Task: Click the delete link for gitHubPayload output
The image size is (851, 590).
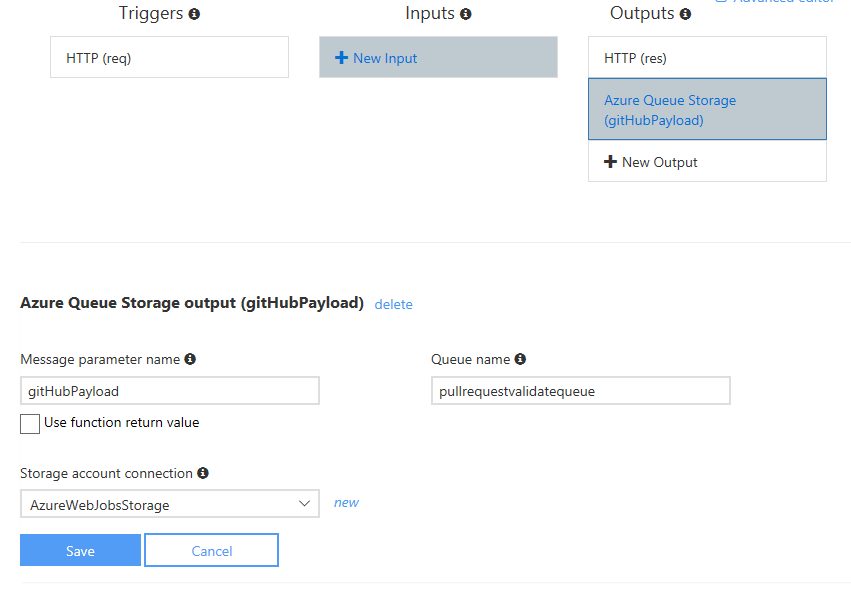Action: click(393, 304)
